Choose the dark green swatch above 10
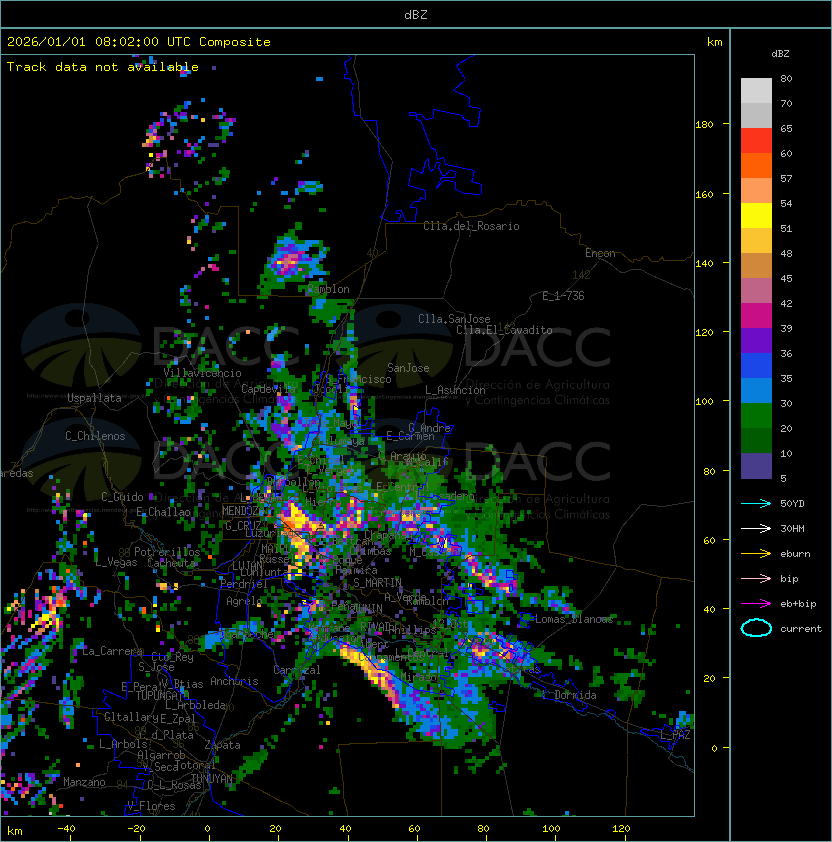This screenshot has width=832, height=842. [x=756, y=440]
